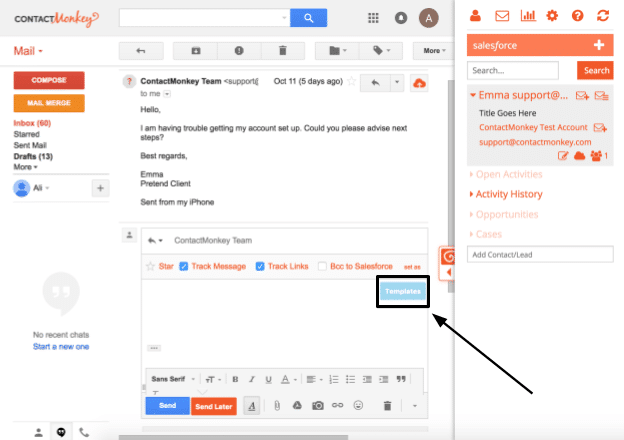Open the Starred folder
Viewport: 624px width, 440px height.
(27, 134)
